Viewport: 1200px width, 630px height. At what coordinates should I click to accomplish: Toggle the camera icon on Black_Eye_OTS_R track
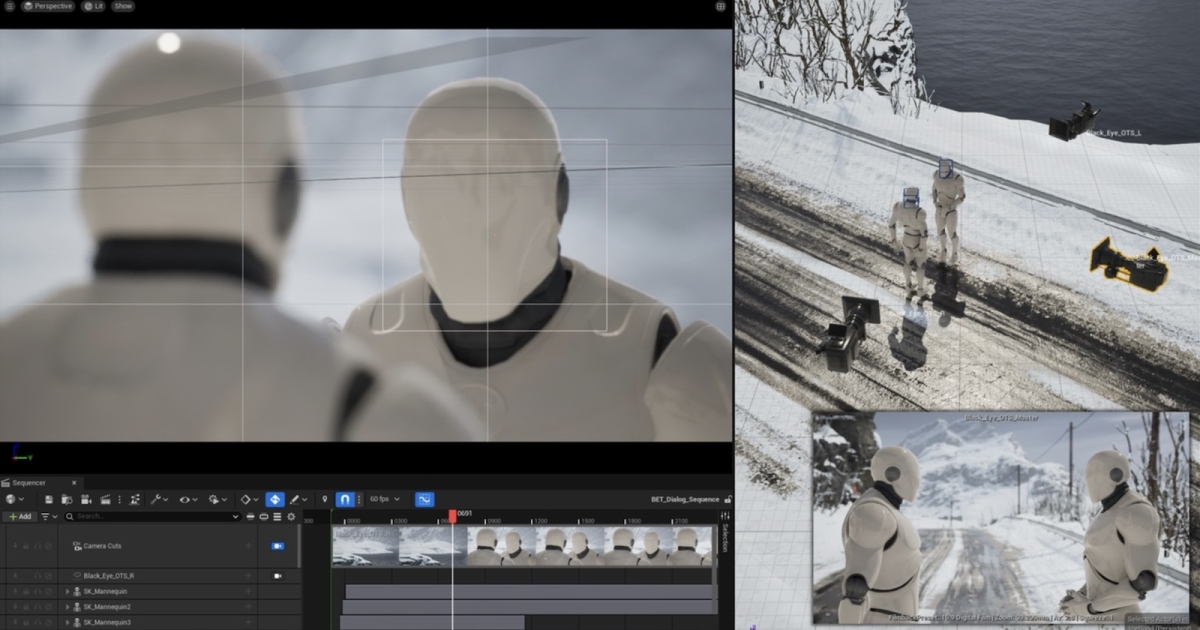point(278,576)
